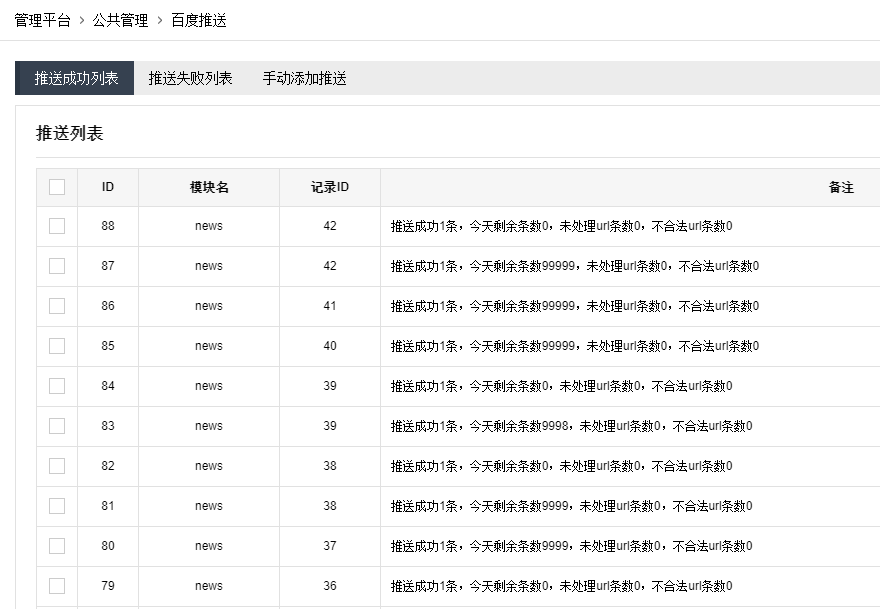Check the checkbox for record ID 86
This screenshot has width=880, height=609.
(56, 306)
